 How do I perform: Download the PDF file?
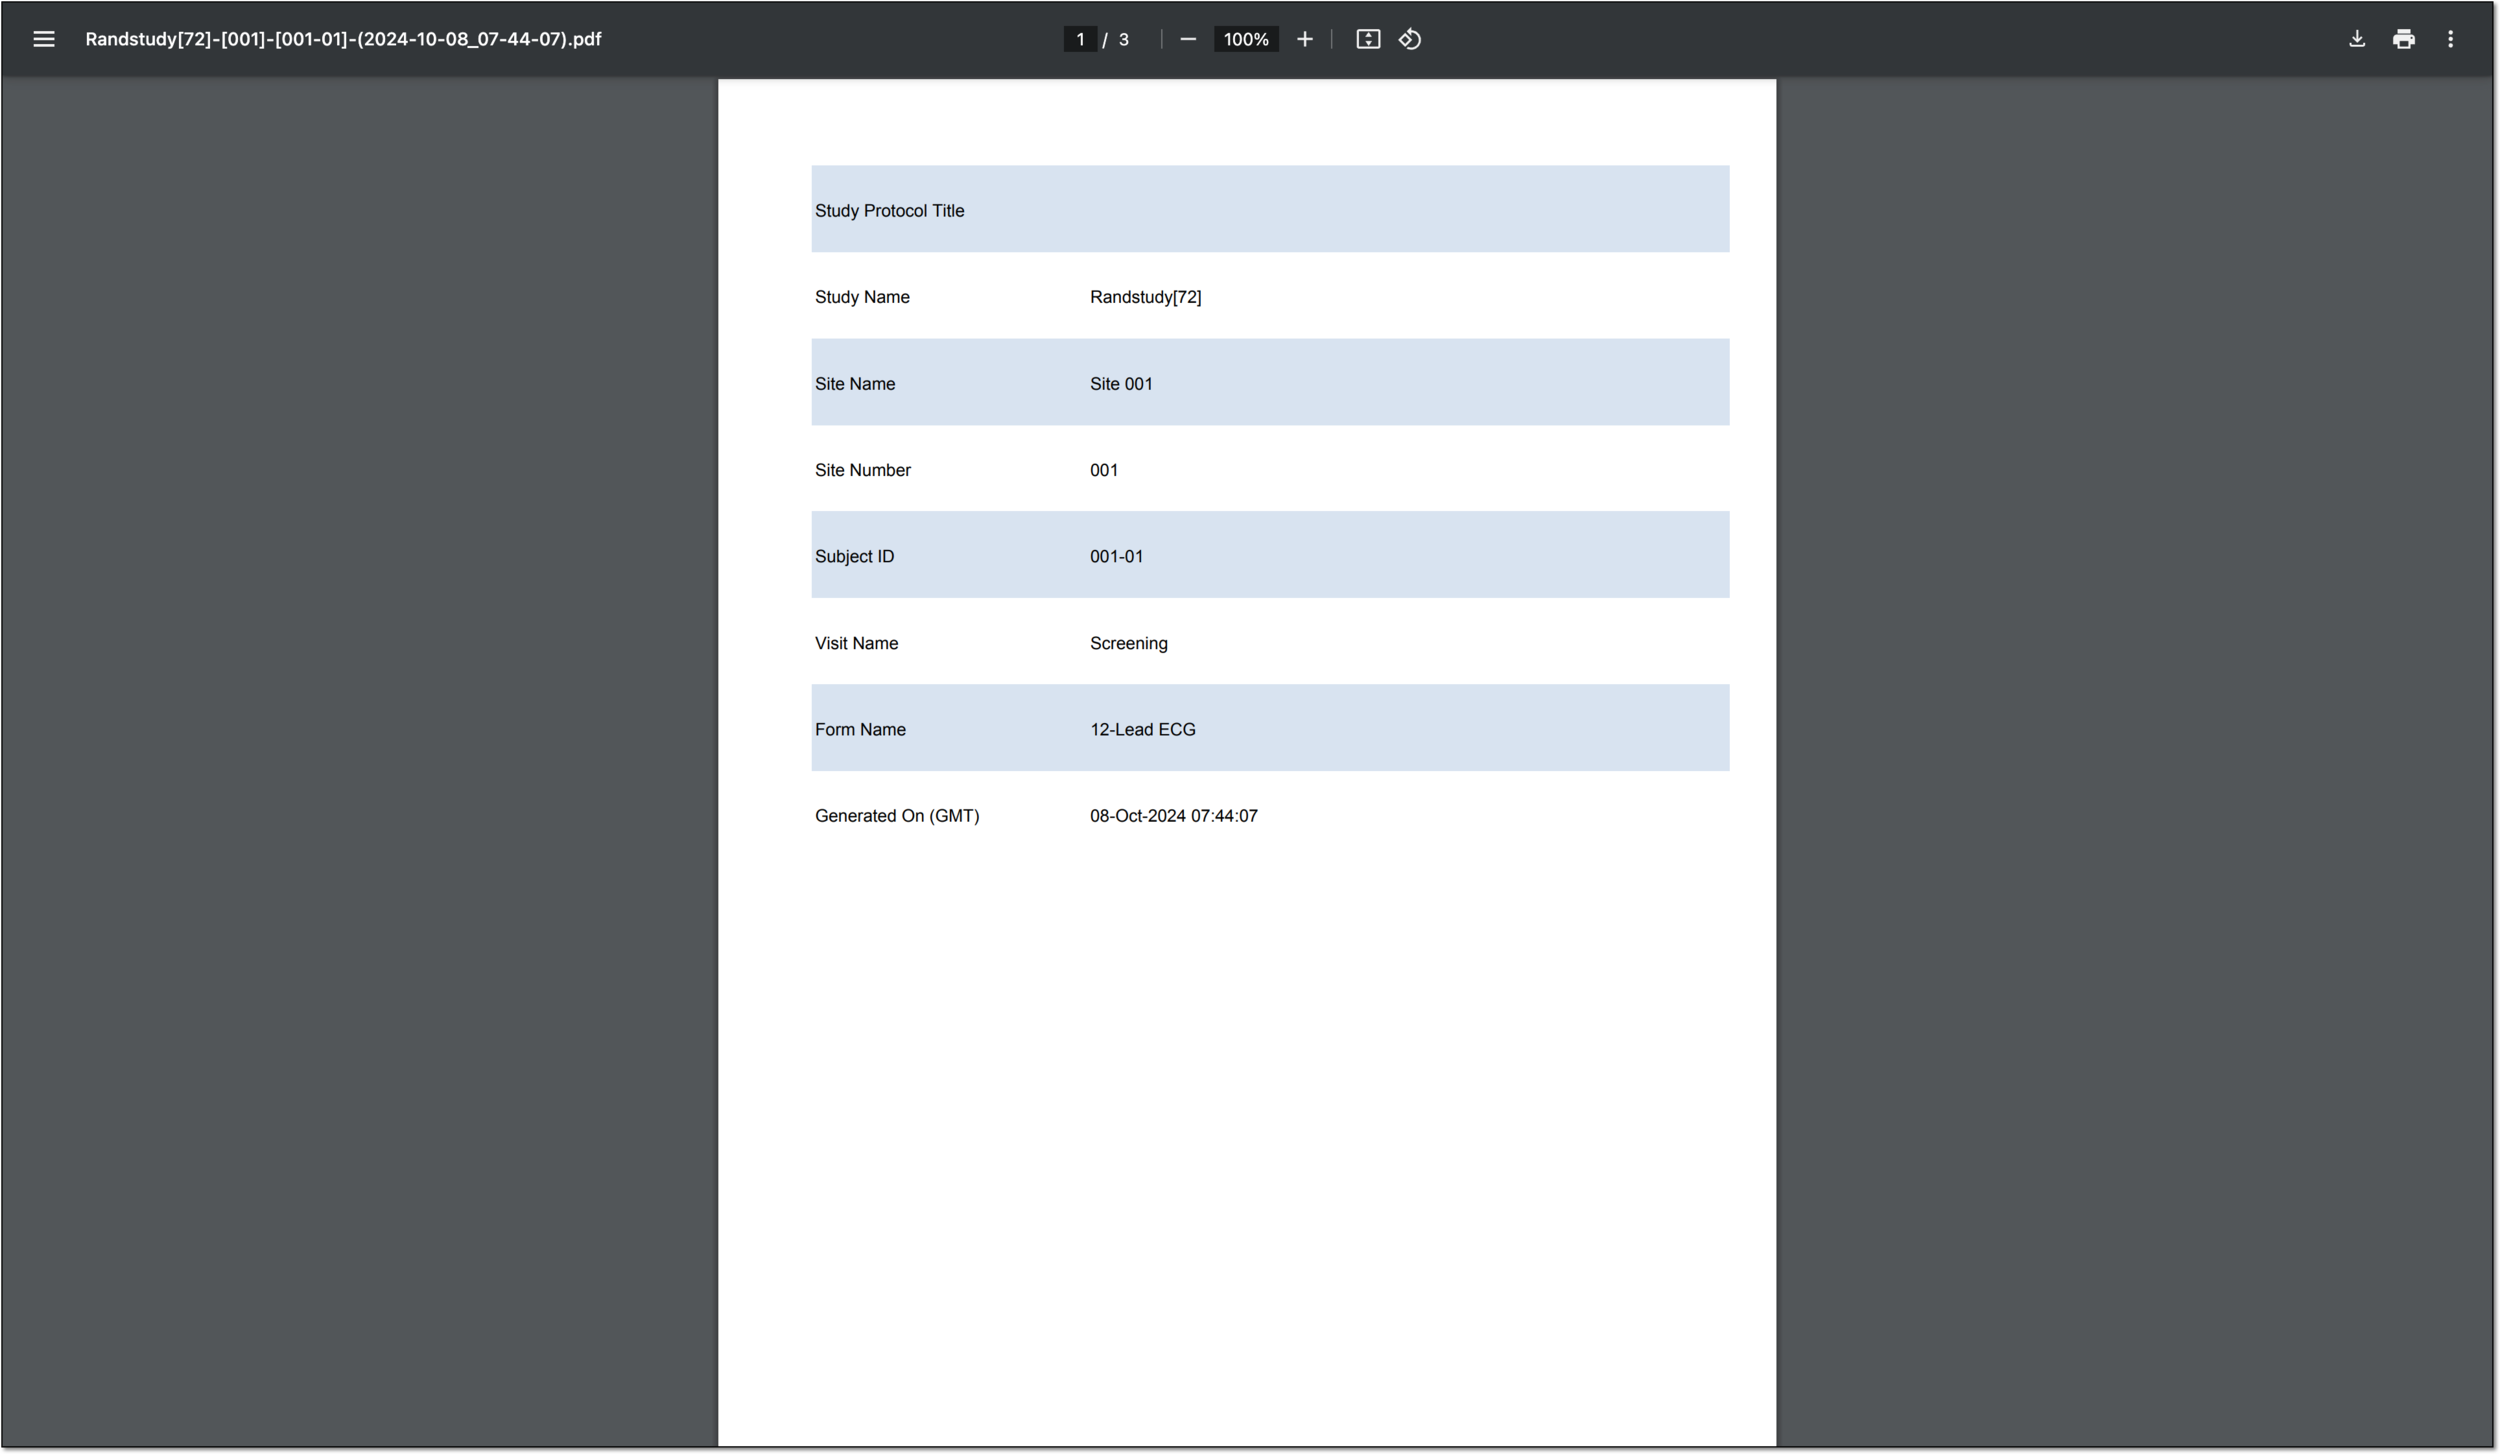2357,39
